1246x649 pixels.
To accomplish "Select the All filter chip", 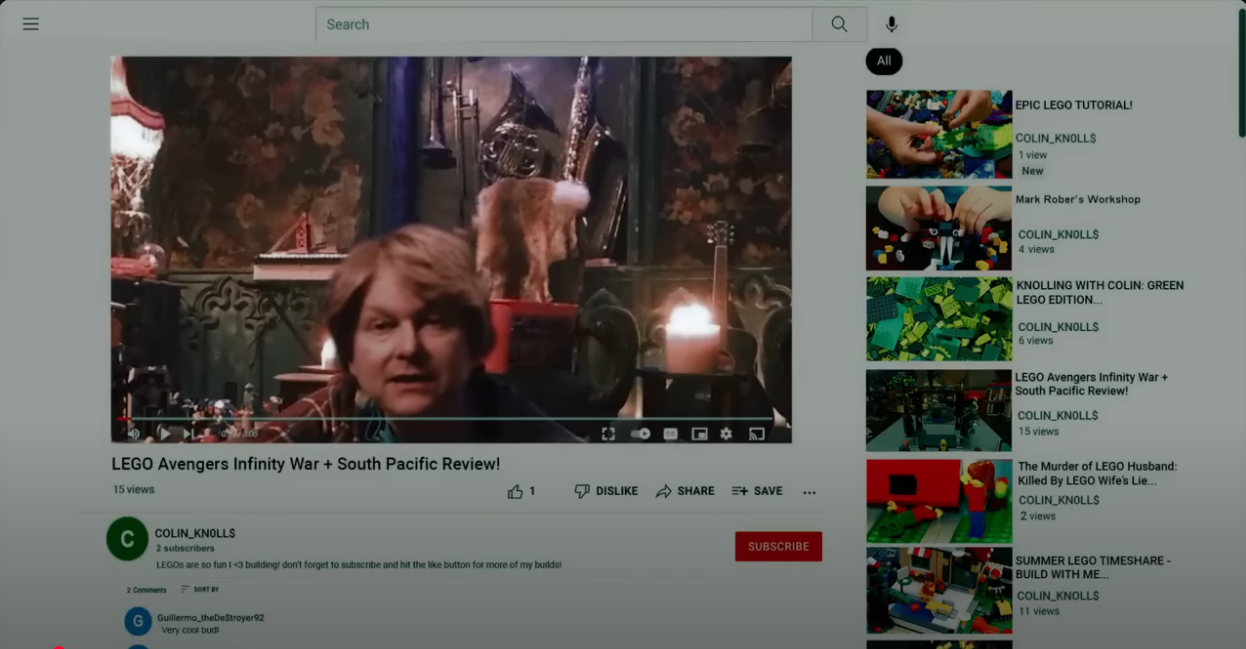I will (884, 61).
